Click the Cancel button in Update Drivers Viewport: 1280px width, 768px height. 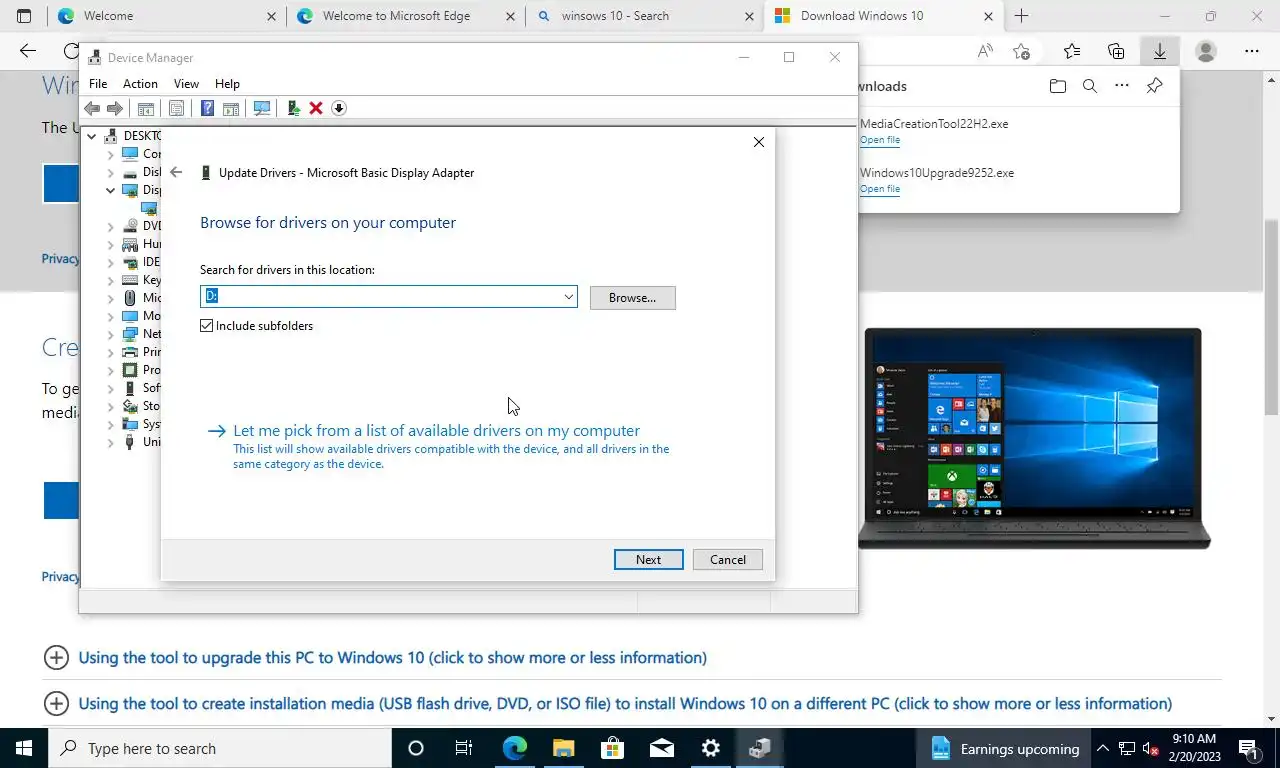[x=728, y=560]
